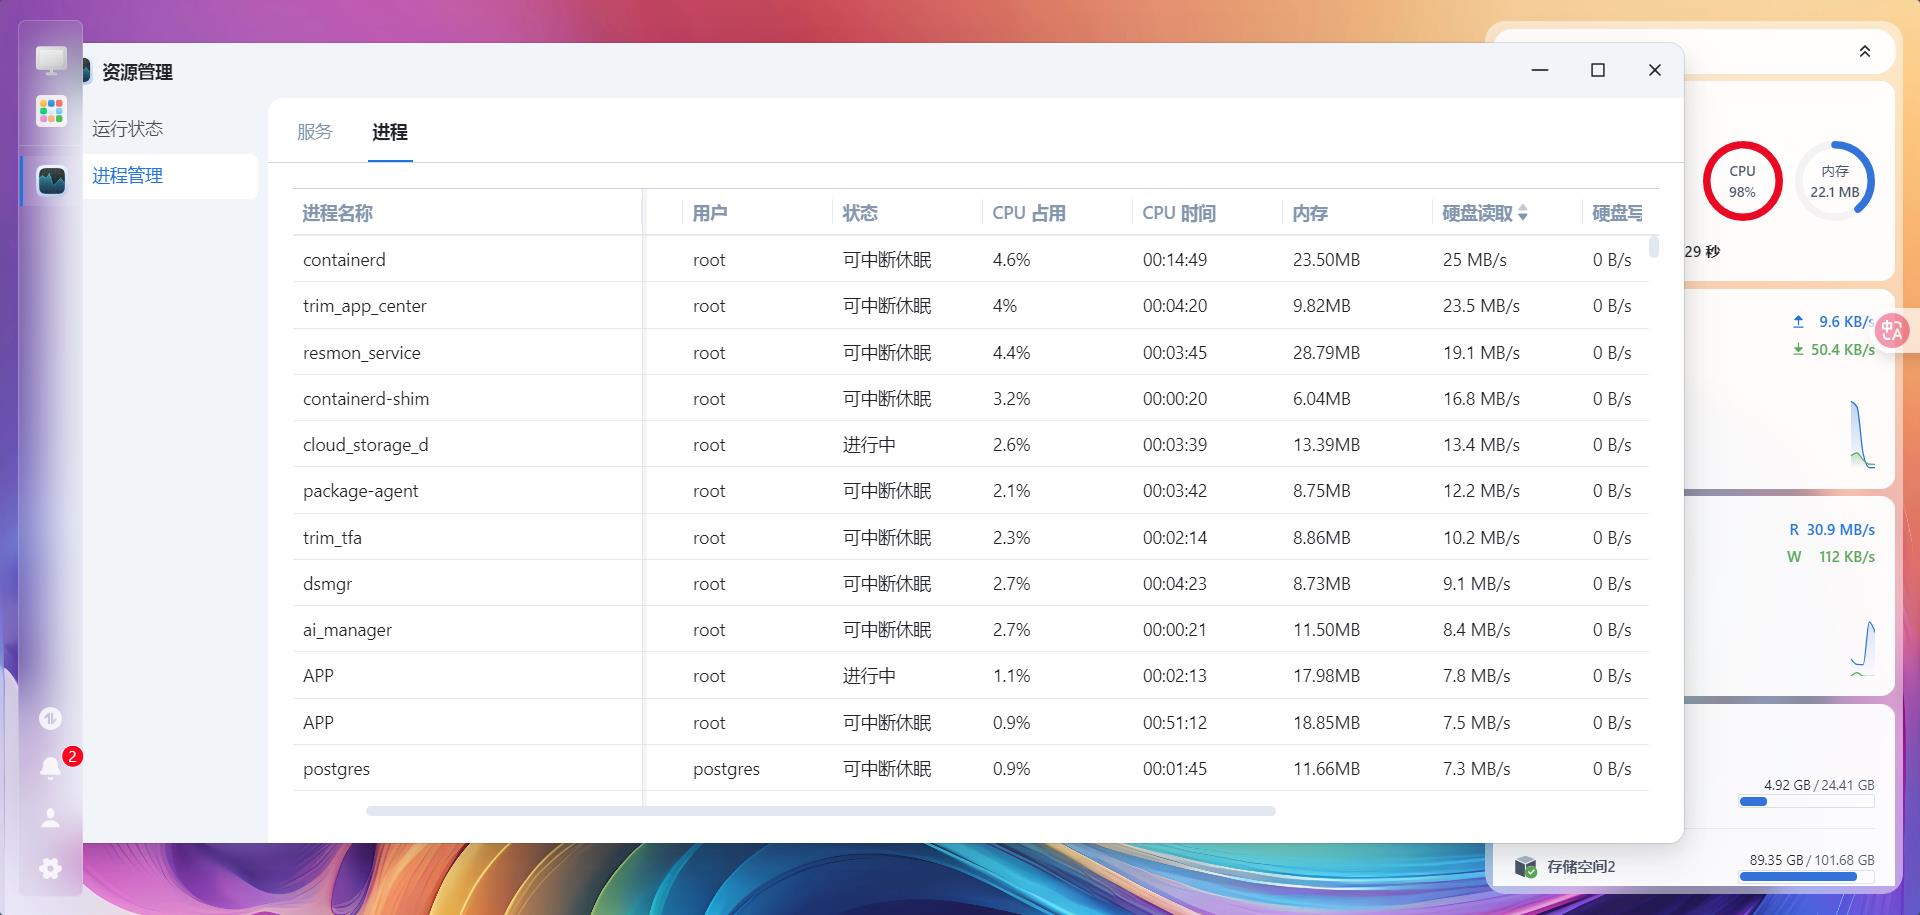1920x915 pixels.
Task: Select 进程管理 in the sidebar
Action: (x=127, y=176)
